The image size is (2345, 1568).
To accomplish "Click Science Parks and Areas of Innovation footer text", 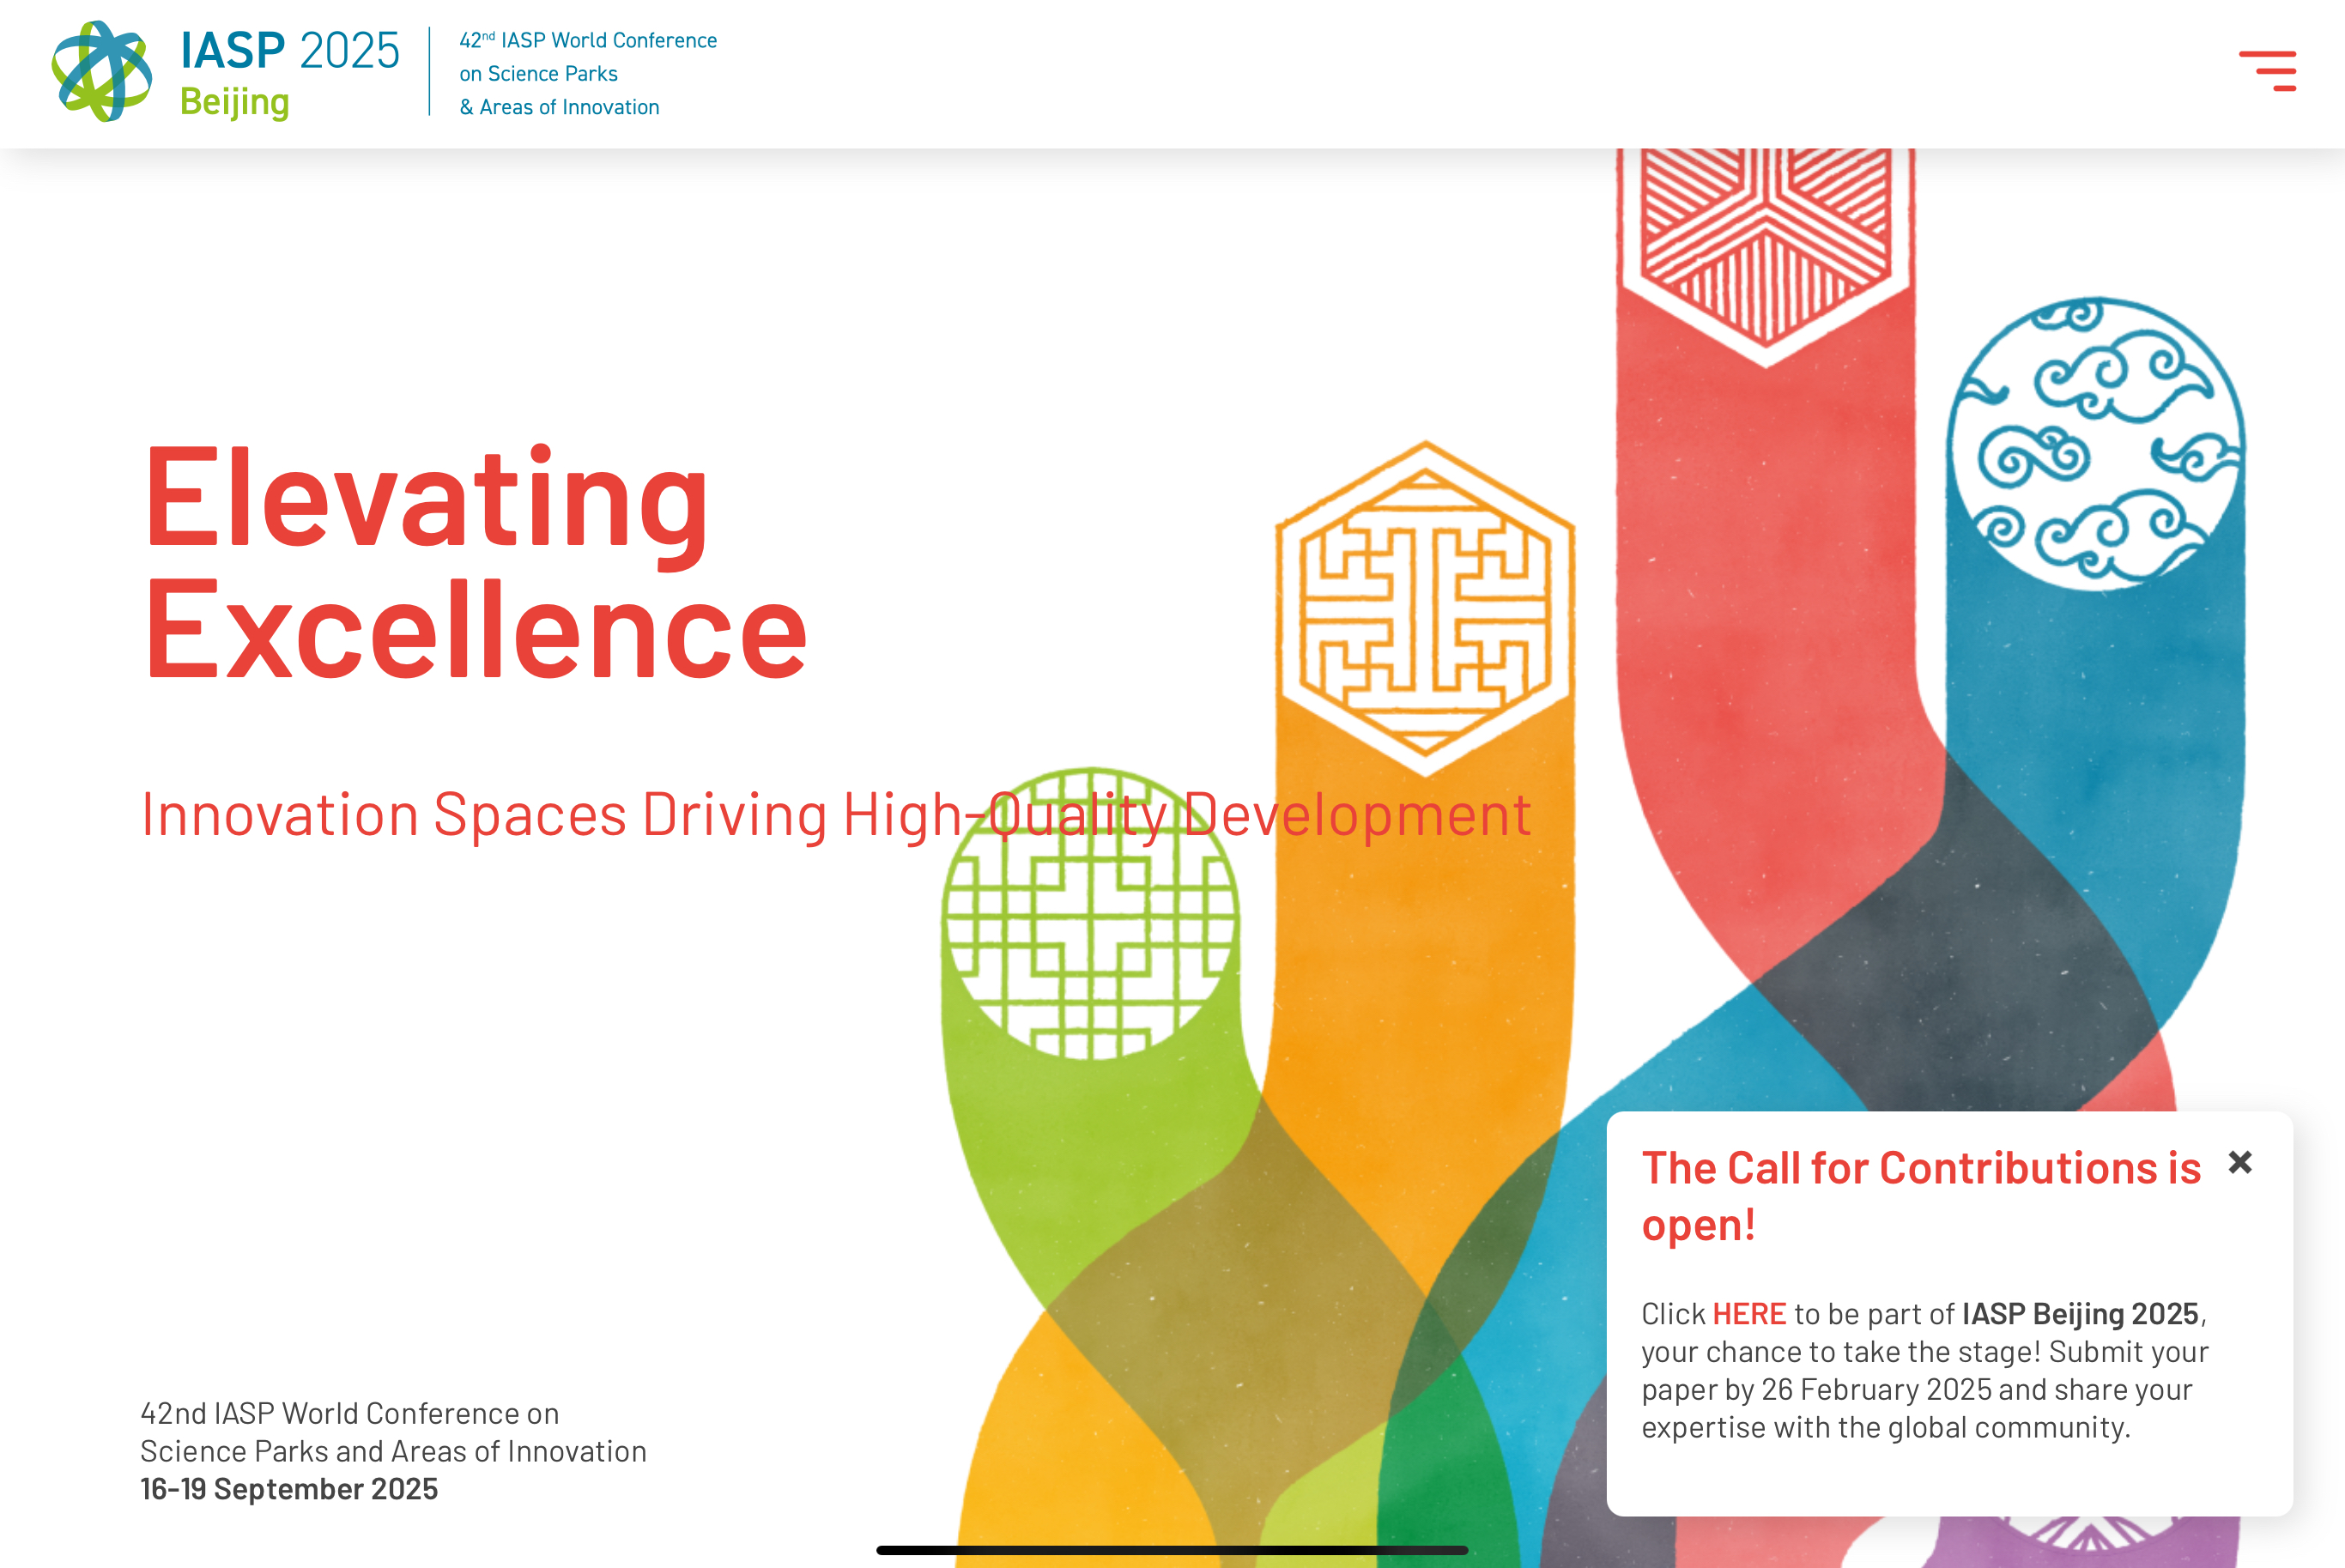I will click(x=393, y=1451).
